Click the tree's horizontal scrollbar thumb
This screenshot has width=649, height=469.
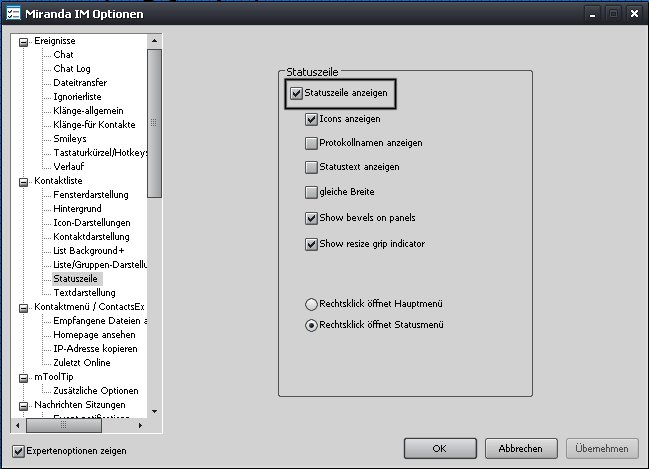click(64, 425)
